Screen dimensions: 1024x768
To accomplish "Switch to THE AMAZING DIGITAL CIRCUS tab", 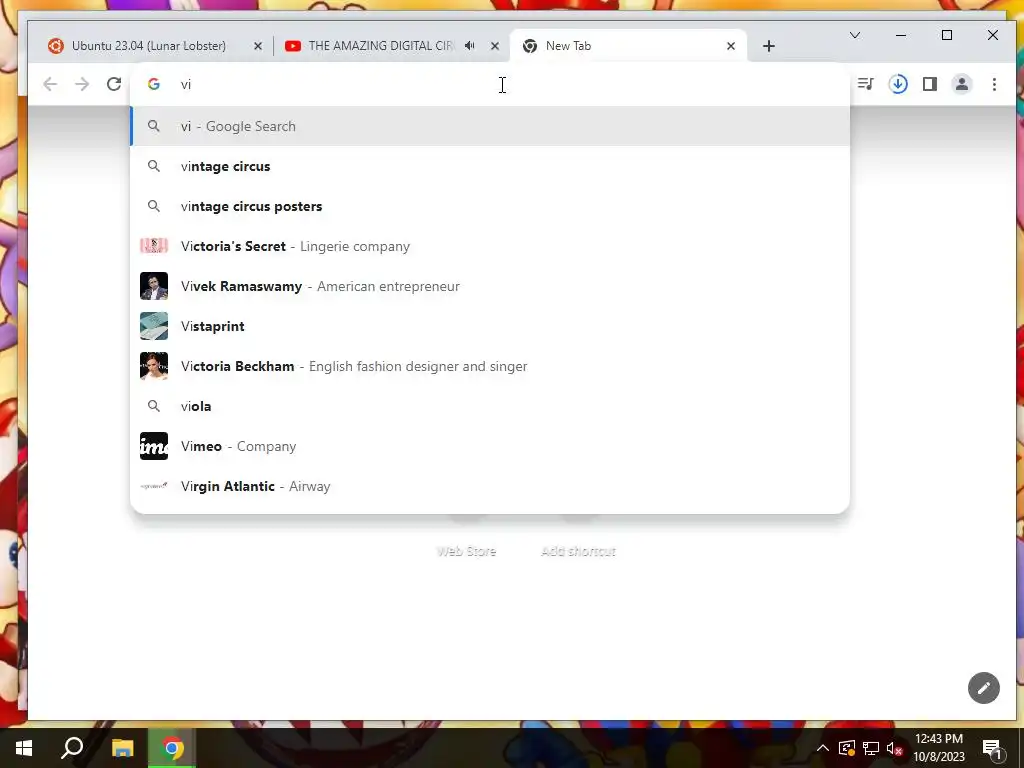I will (x=391, y=46).
